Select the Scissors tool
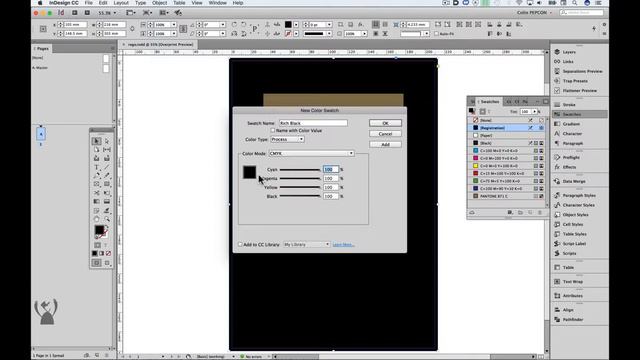 (97, 193)
